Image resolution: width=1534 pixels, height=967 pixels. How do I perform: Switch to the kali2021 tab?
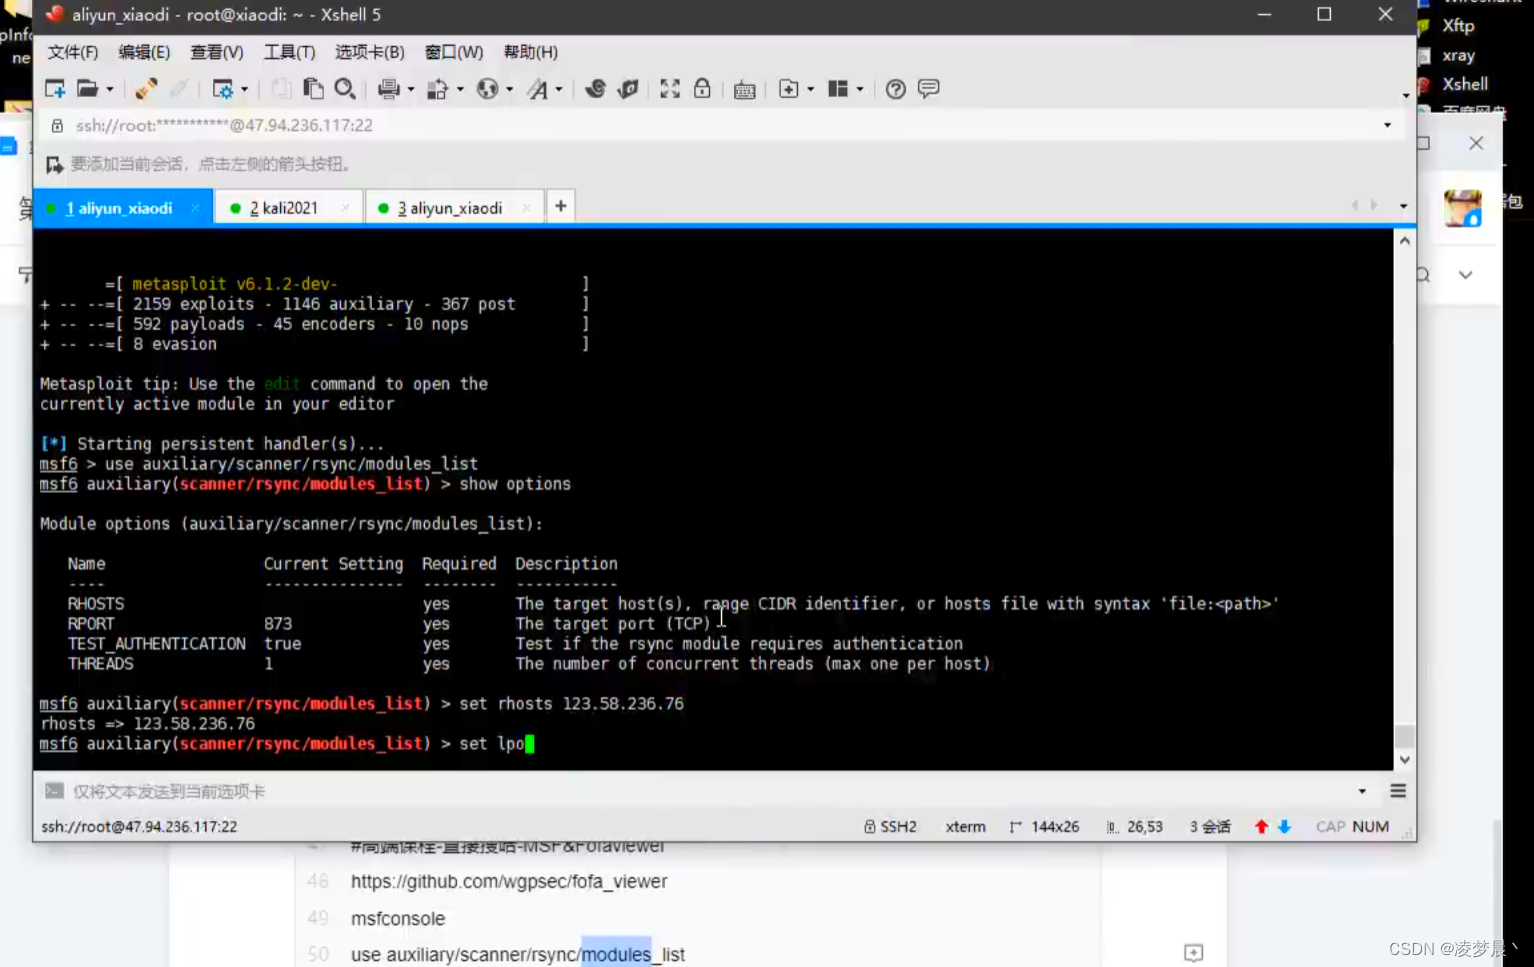click(x=287, y=207)
